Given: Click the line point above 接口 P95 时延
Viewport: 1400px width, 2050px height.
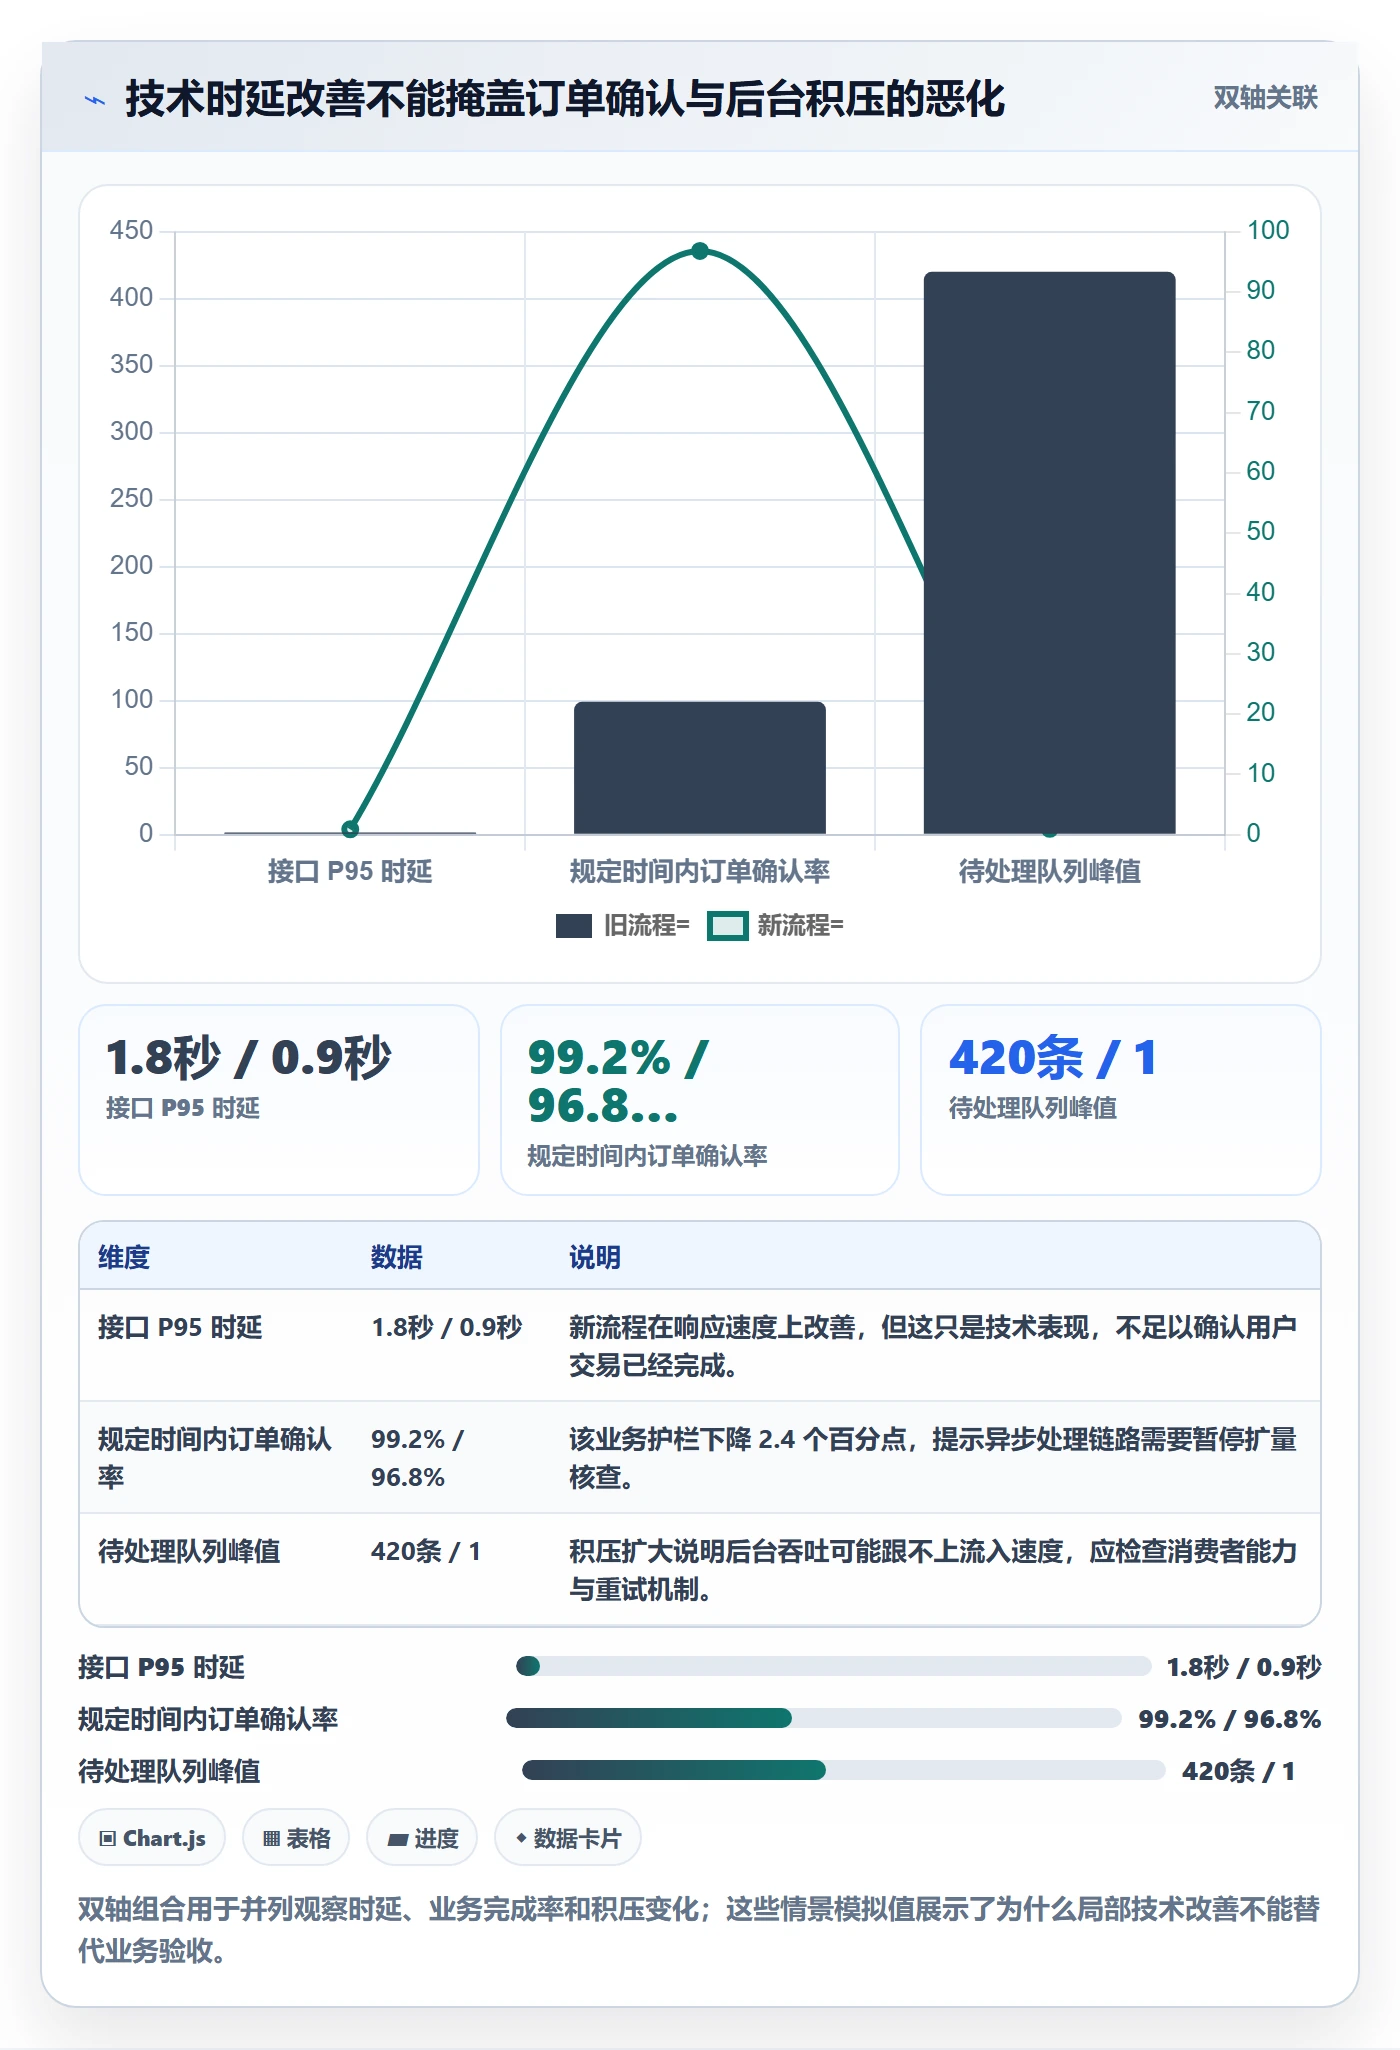Looking at the screenshot, I should point(350,829).
